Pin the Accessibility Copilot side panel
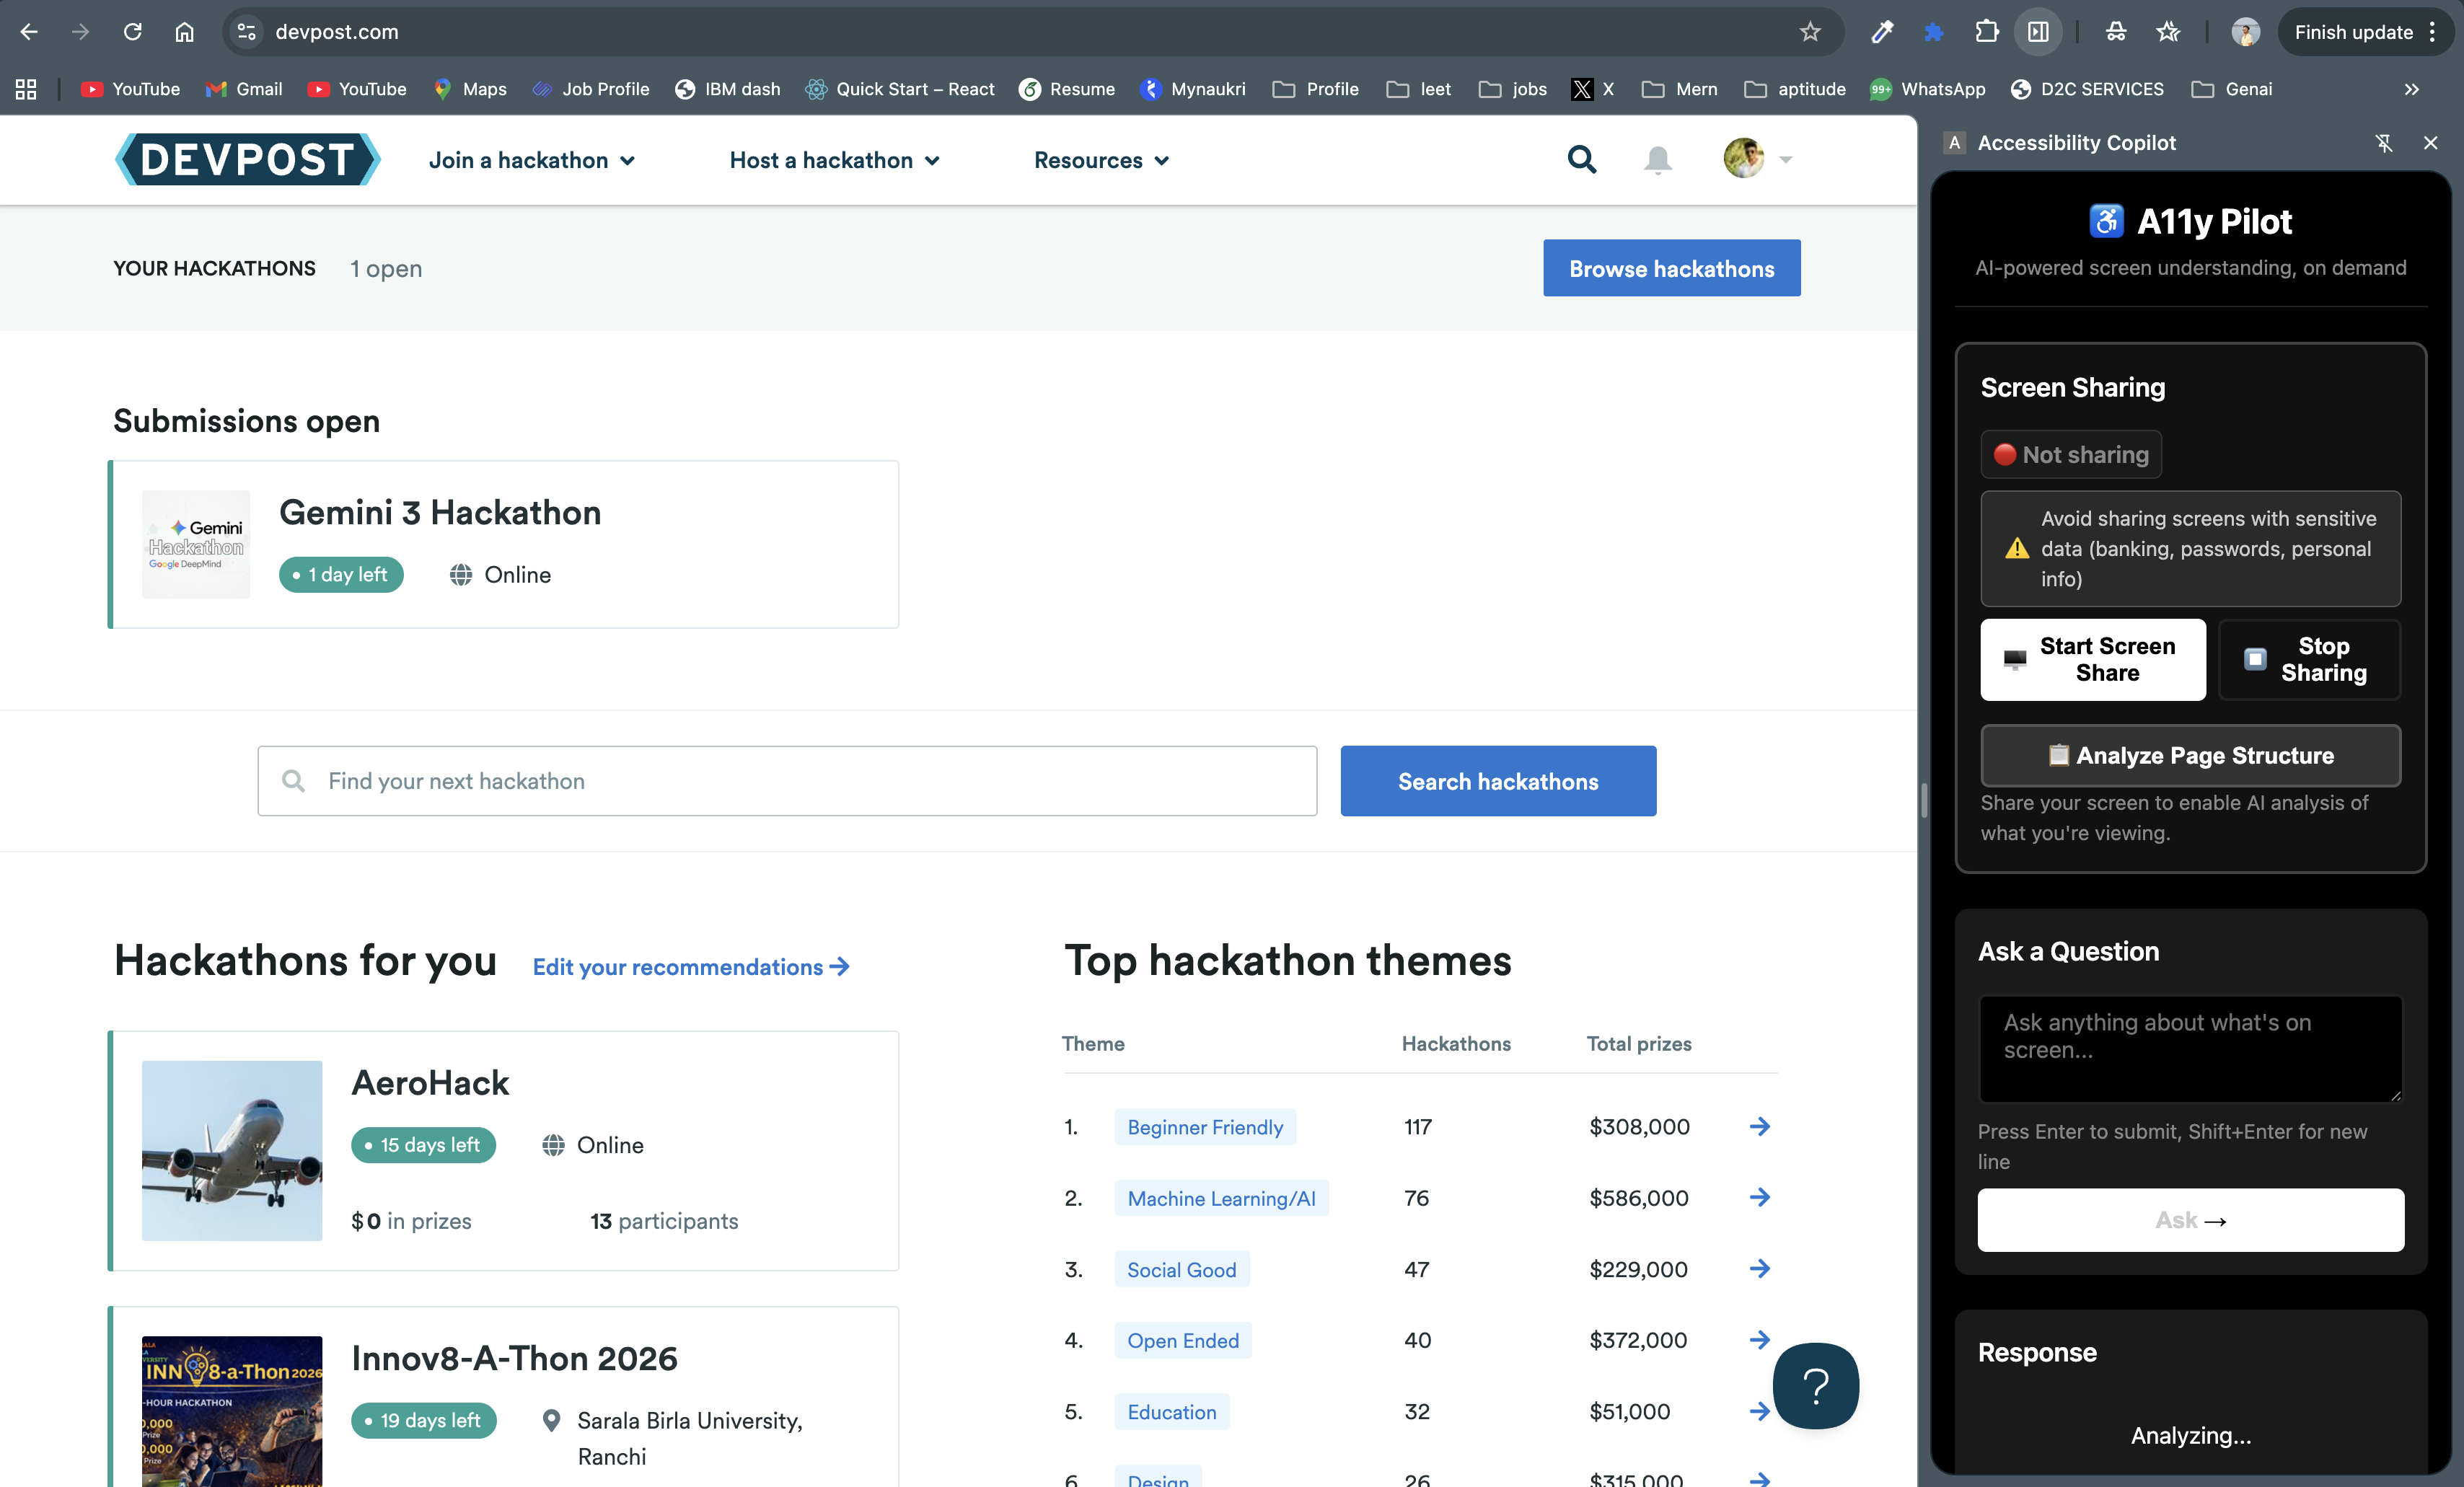Viewport: 2464px width, 1487px height. coord(2384,143)
